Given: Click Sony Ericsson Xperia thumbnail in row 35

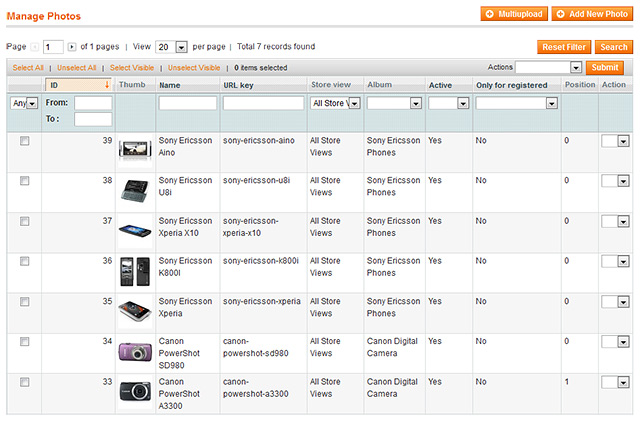Looking at the screenshot, I should click(x=135, y=311).
